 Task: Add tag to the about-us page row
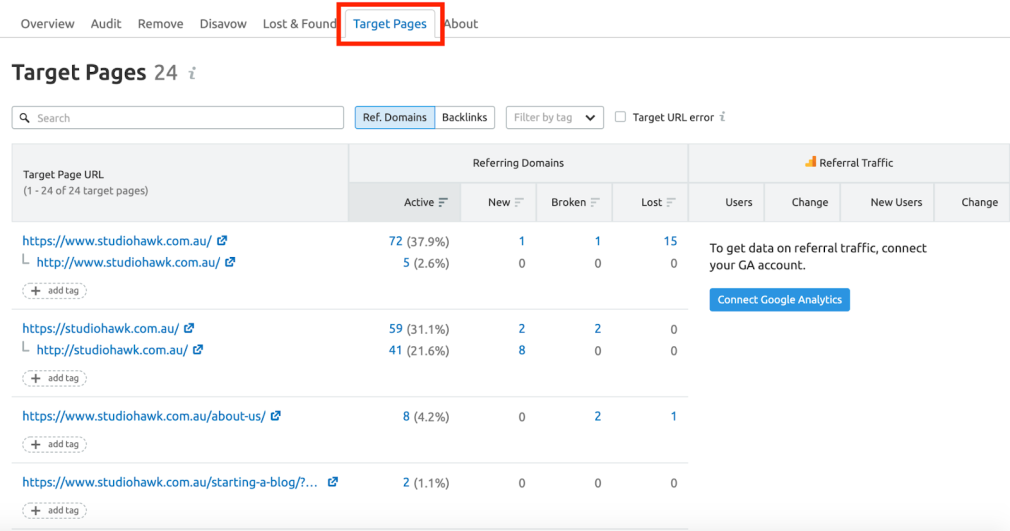pos(55,444)
